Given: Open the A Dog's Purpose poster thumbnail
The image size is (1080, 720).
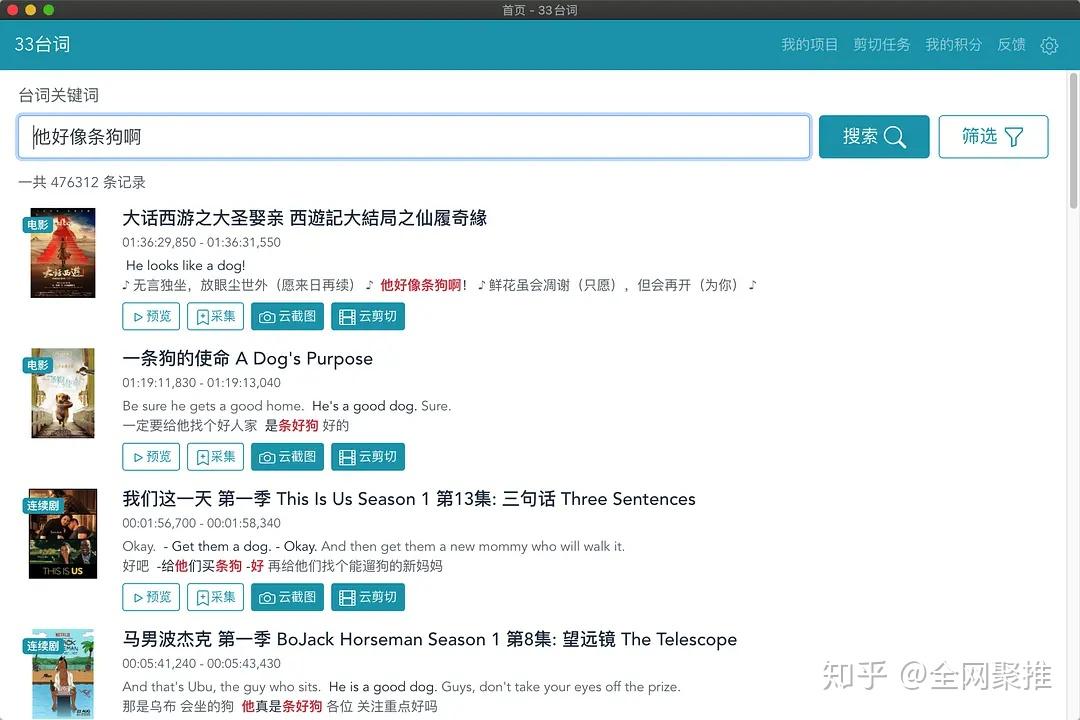Looking at the screenshot, I should [63, 393].
